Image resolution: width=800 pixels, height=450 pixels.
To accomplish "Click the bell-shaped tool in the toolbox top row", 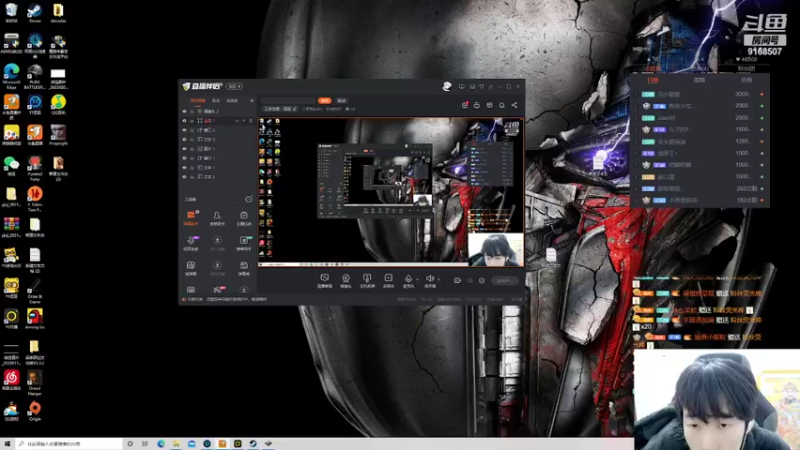I will point(217,218).
